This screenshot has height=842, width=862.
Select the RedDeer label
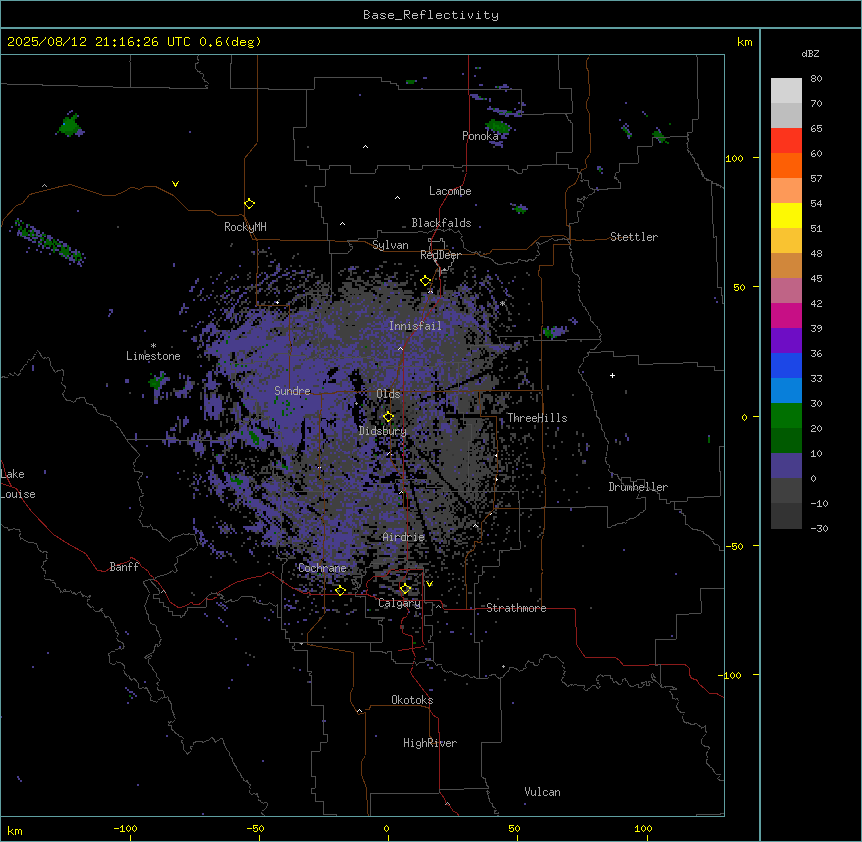tap(440, 255)
